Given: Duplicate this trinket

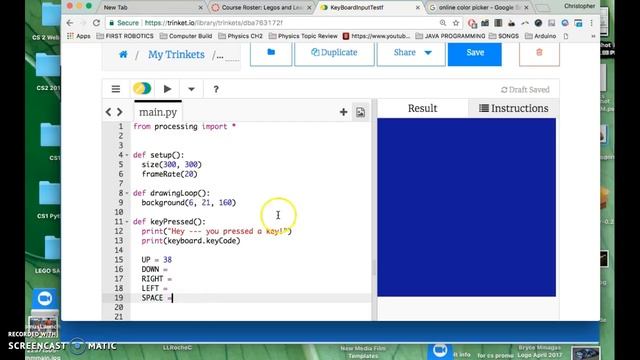Looking at the screenshot, I should point(334,53).
